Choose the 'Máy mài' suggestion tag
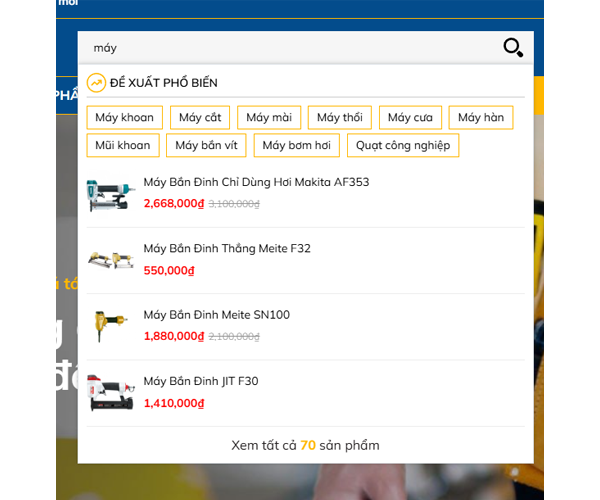Viewport: 600px width, 500px height. (268, 118)
